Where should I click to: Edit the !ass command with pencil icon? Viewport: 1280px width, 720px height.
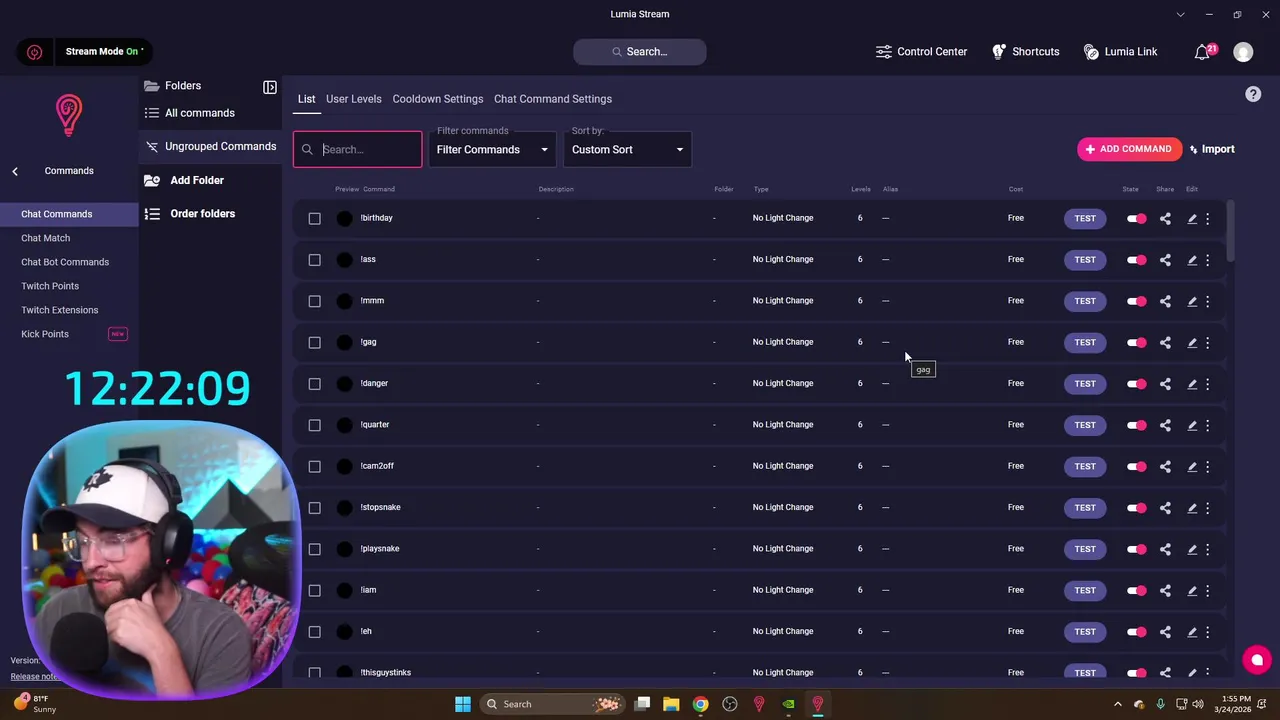[1192, 260]
